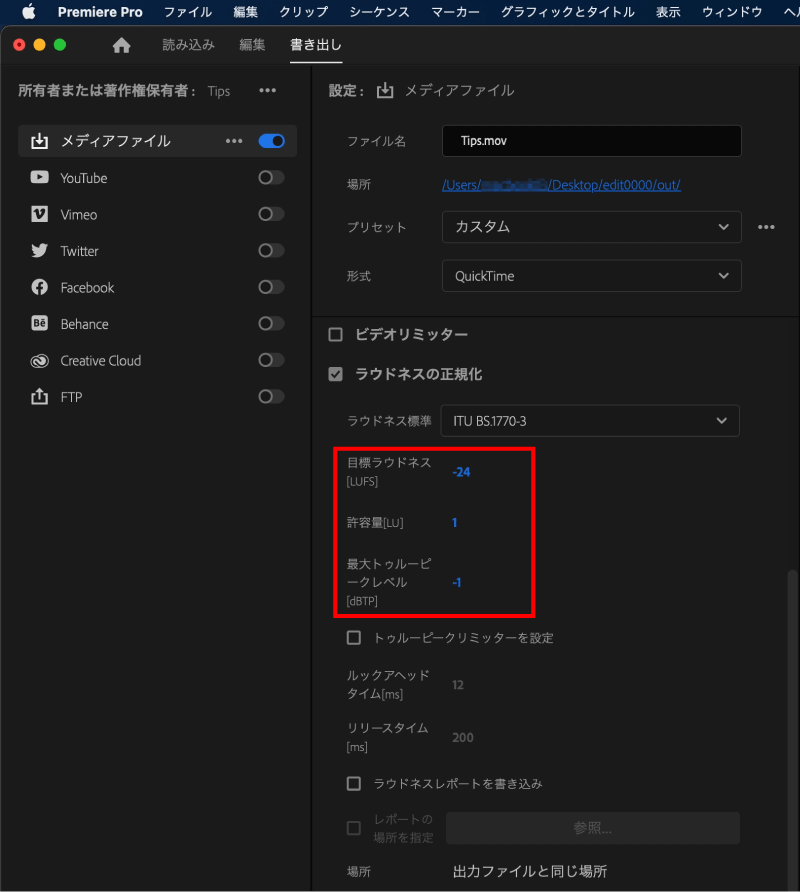Image resolution: width=800 pixels, height=892 pixels.
Task: Click the 許容量 value 1
Action: [455, 523]
